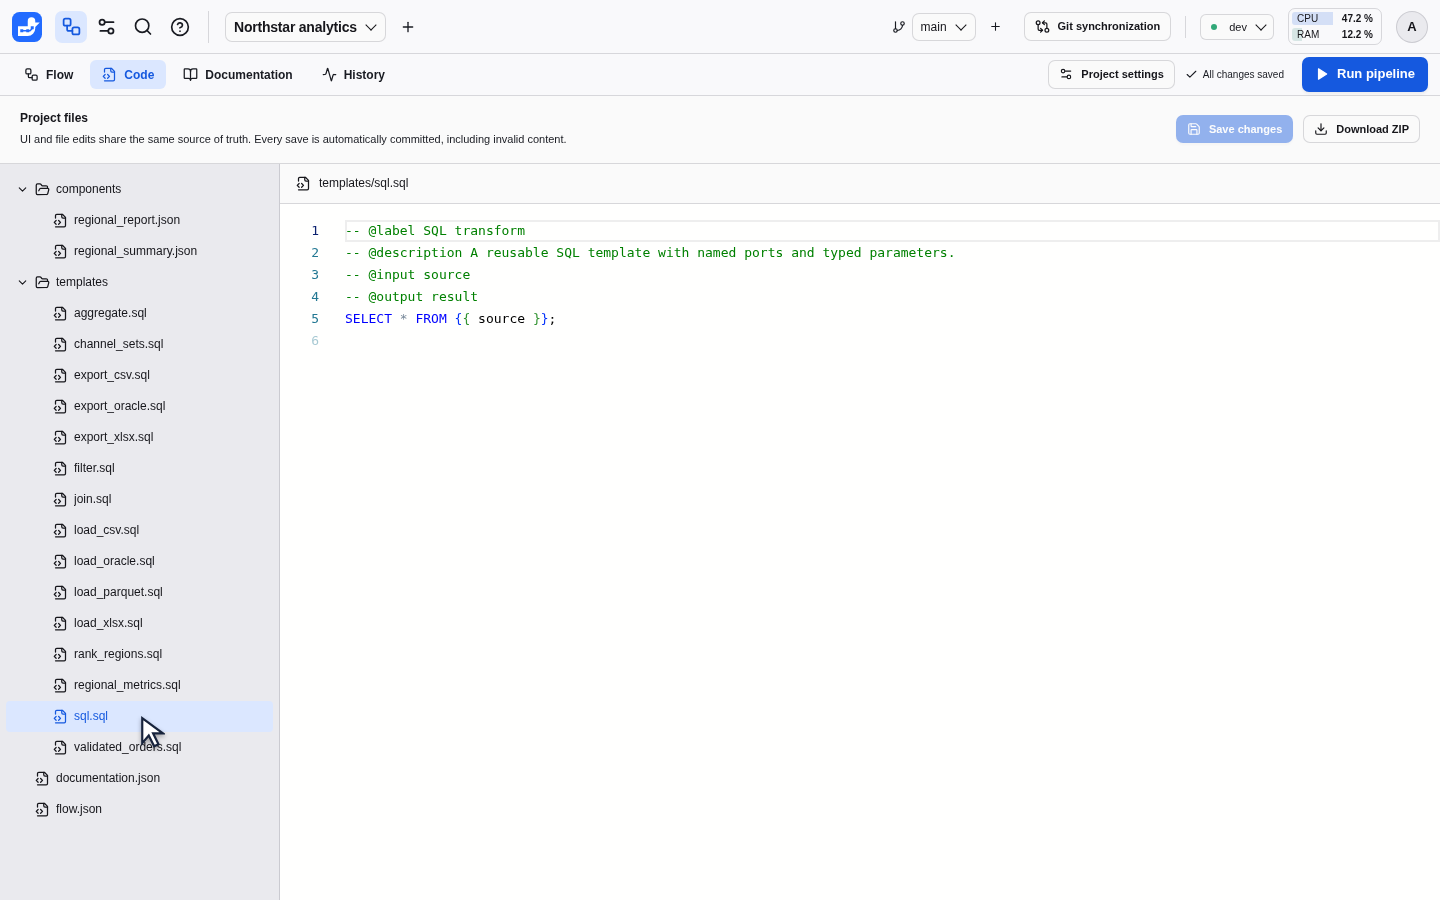Click Save changes button
The width and height of the screenshot is (1440, 900).
tap(1234, 129)
